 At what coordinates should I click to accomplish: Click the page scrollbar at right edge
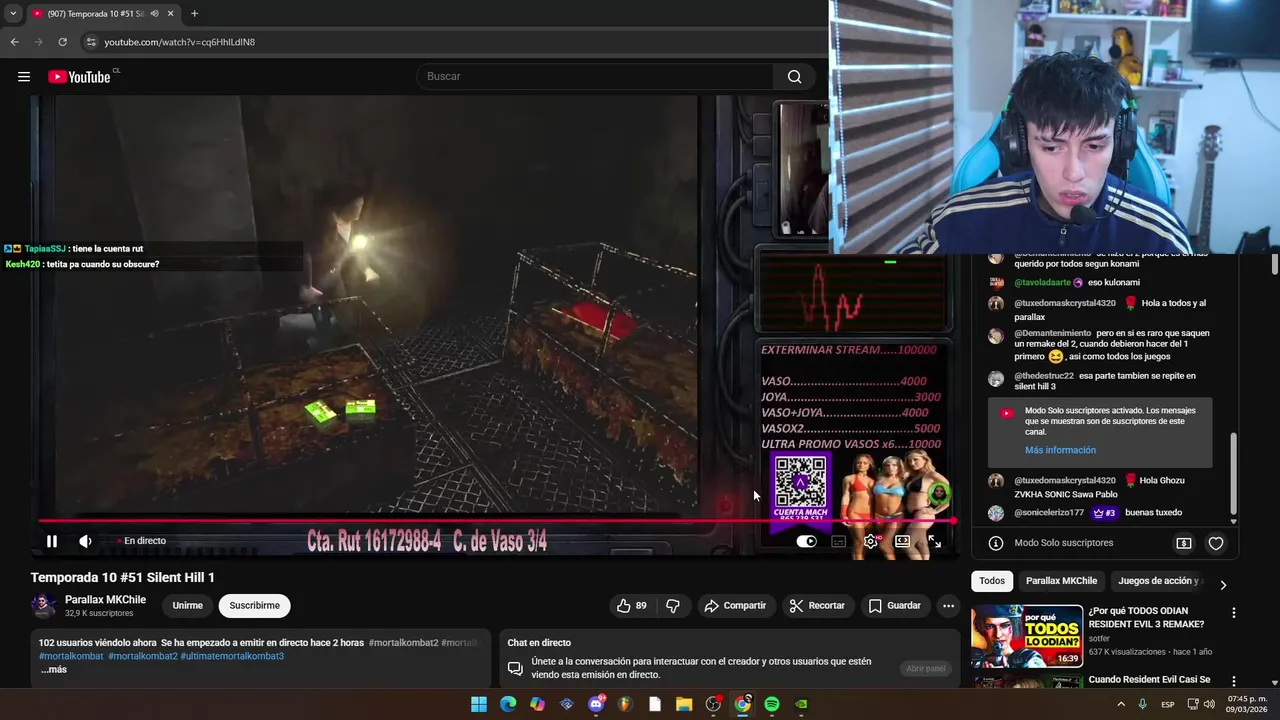[x=1275, y=264]
